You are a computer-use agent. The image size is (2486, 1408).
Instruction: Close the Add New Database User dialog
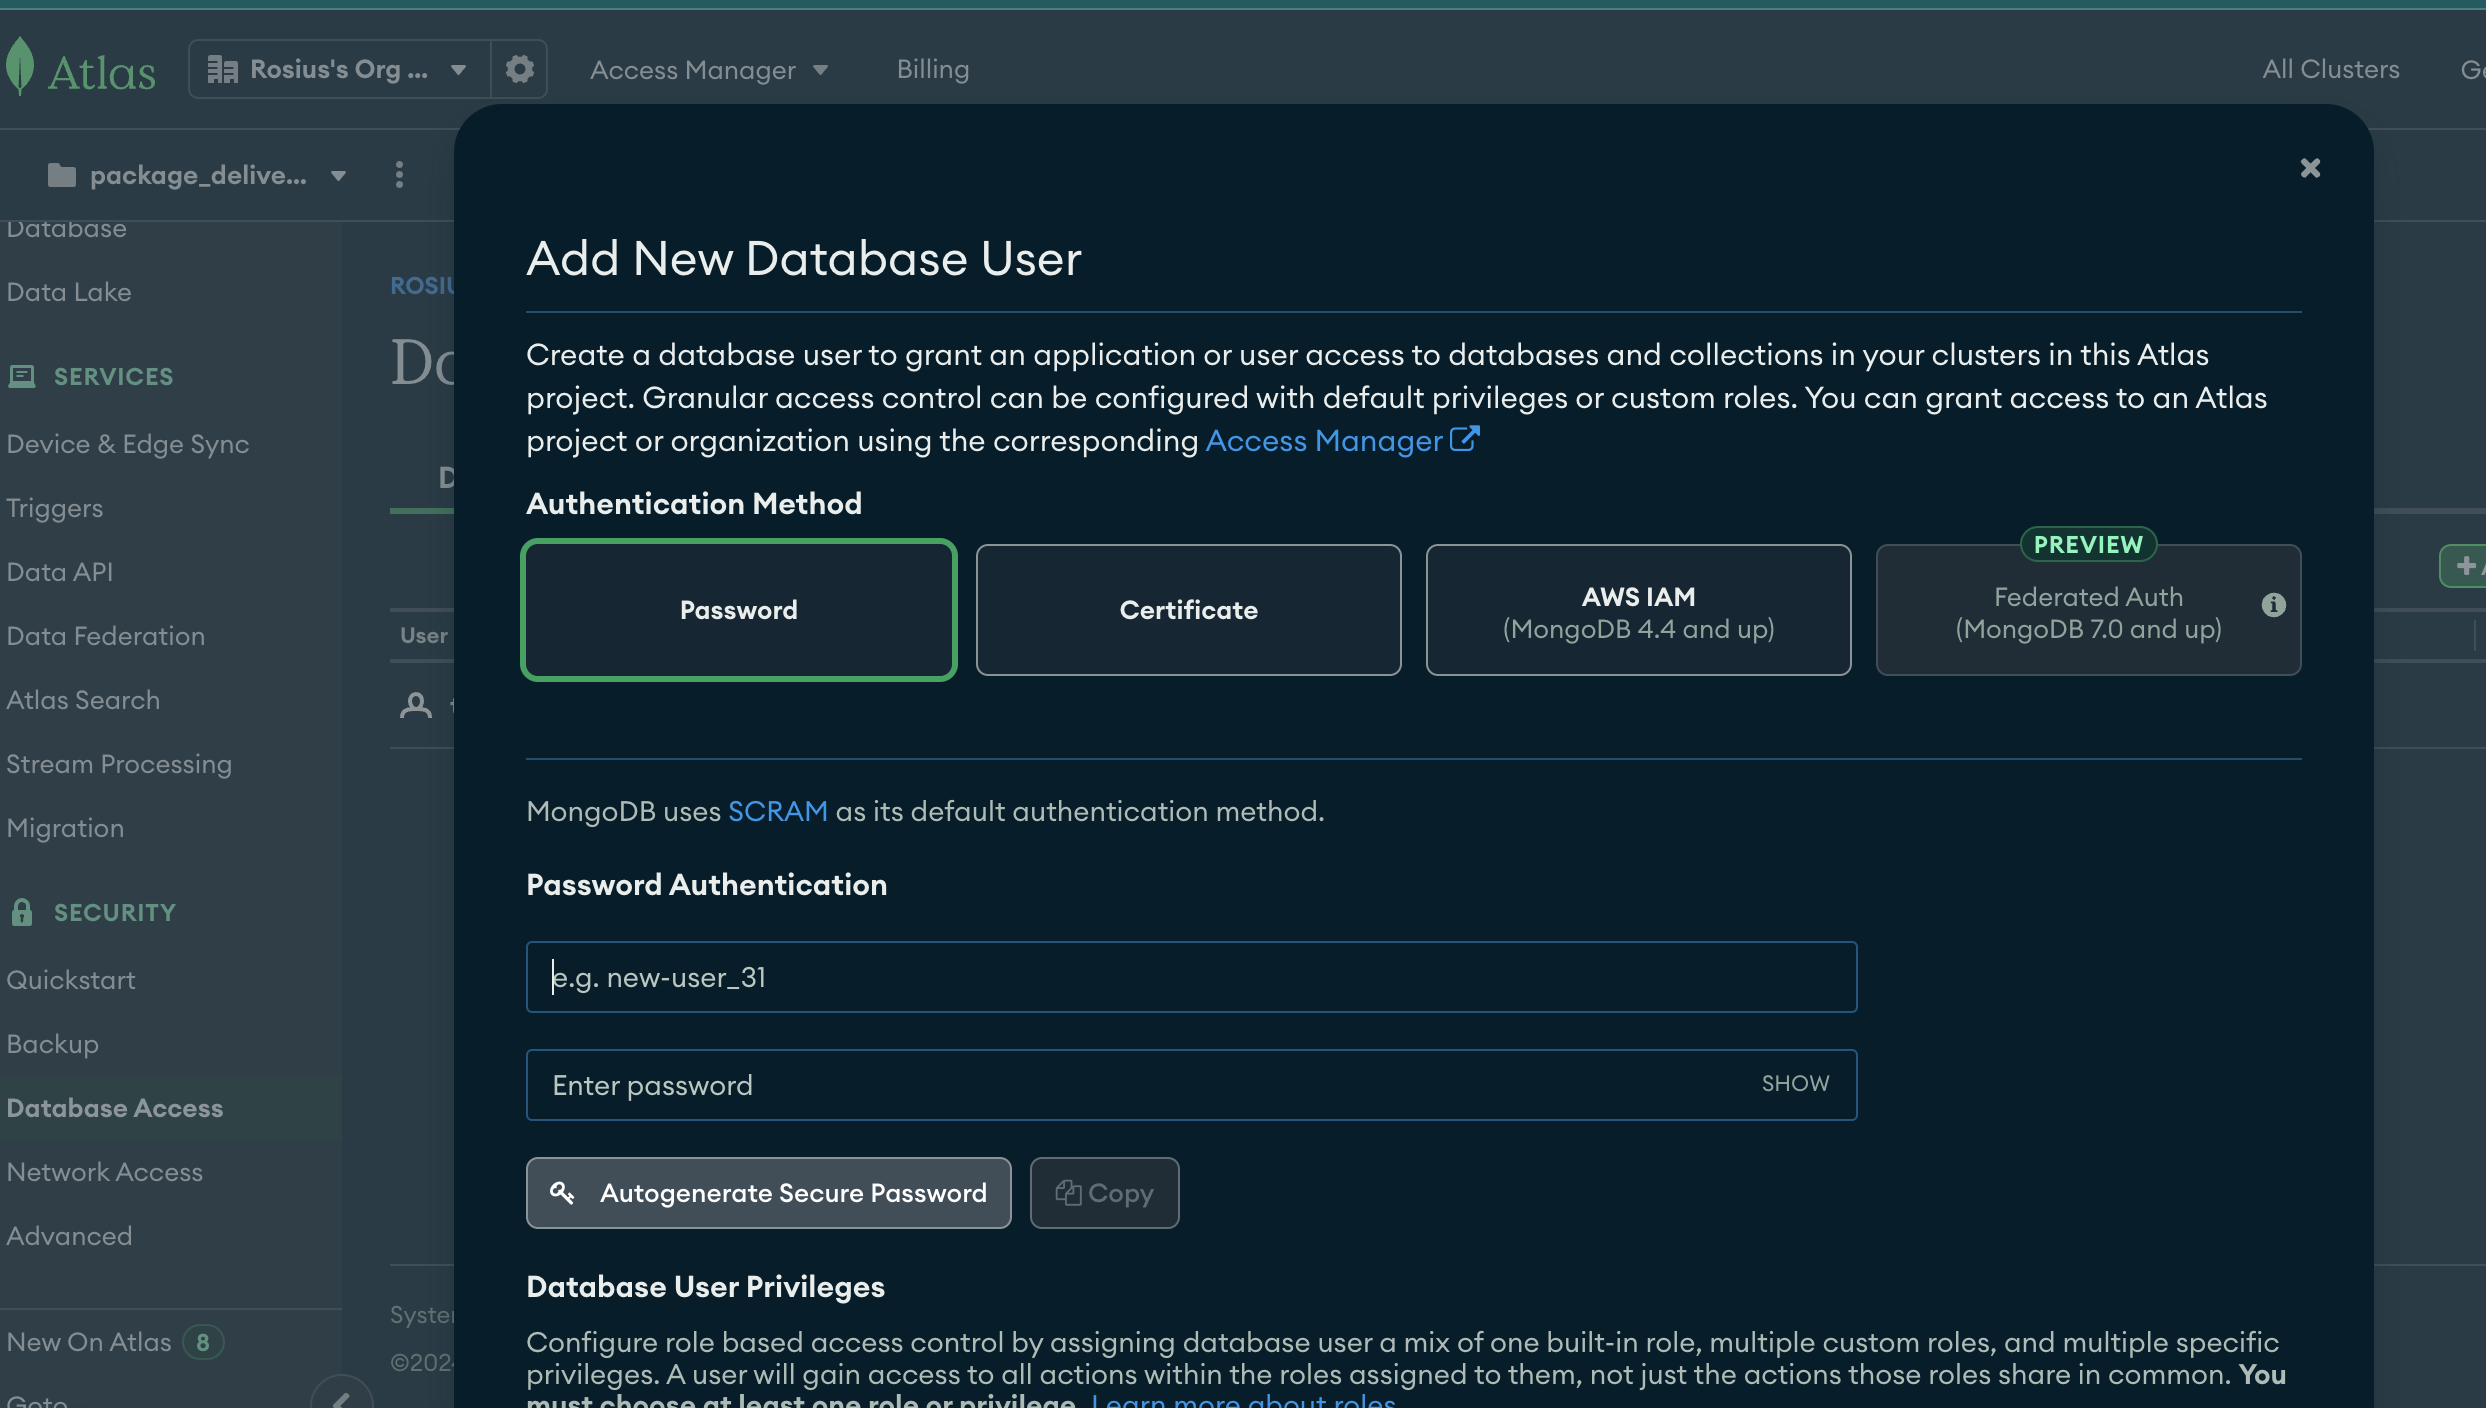(x=2310, y=168)
